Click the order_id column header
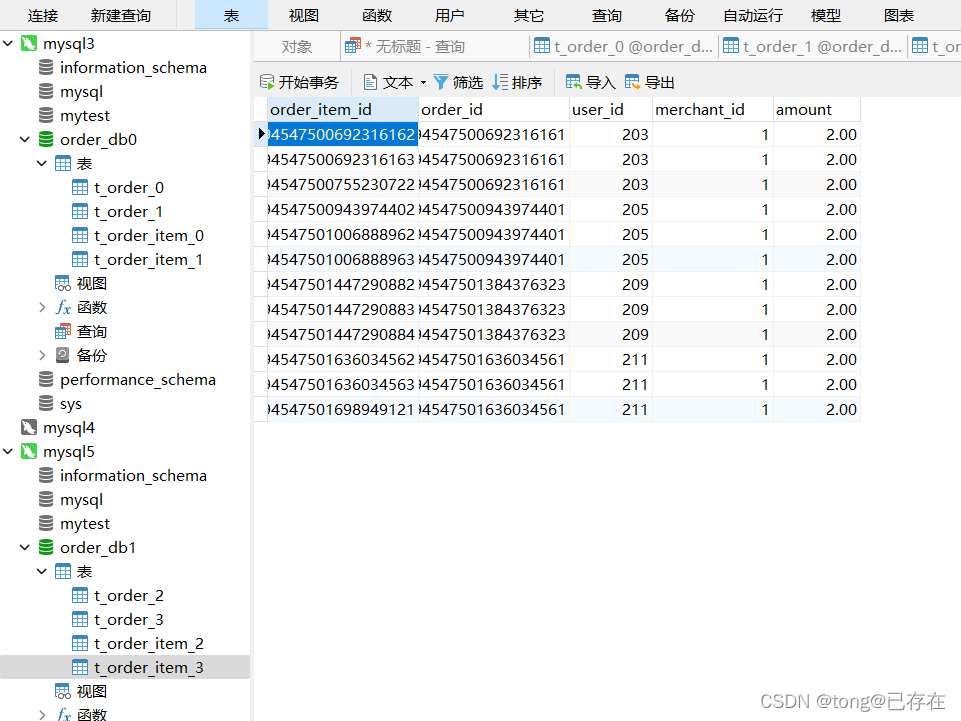 pos(494,110)
